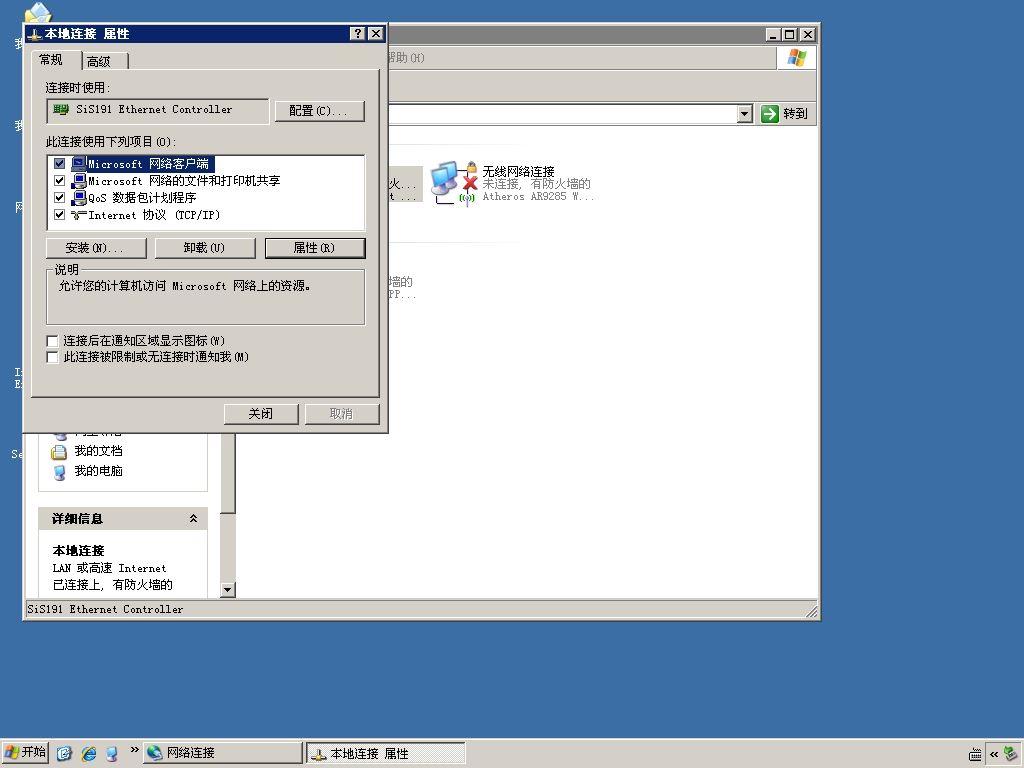Uncheck Microsoft 网络的文件和打印机共享 checkbox
The height and width of the screenshot is (768, 1024).
point(59,180)
